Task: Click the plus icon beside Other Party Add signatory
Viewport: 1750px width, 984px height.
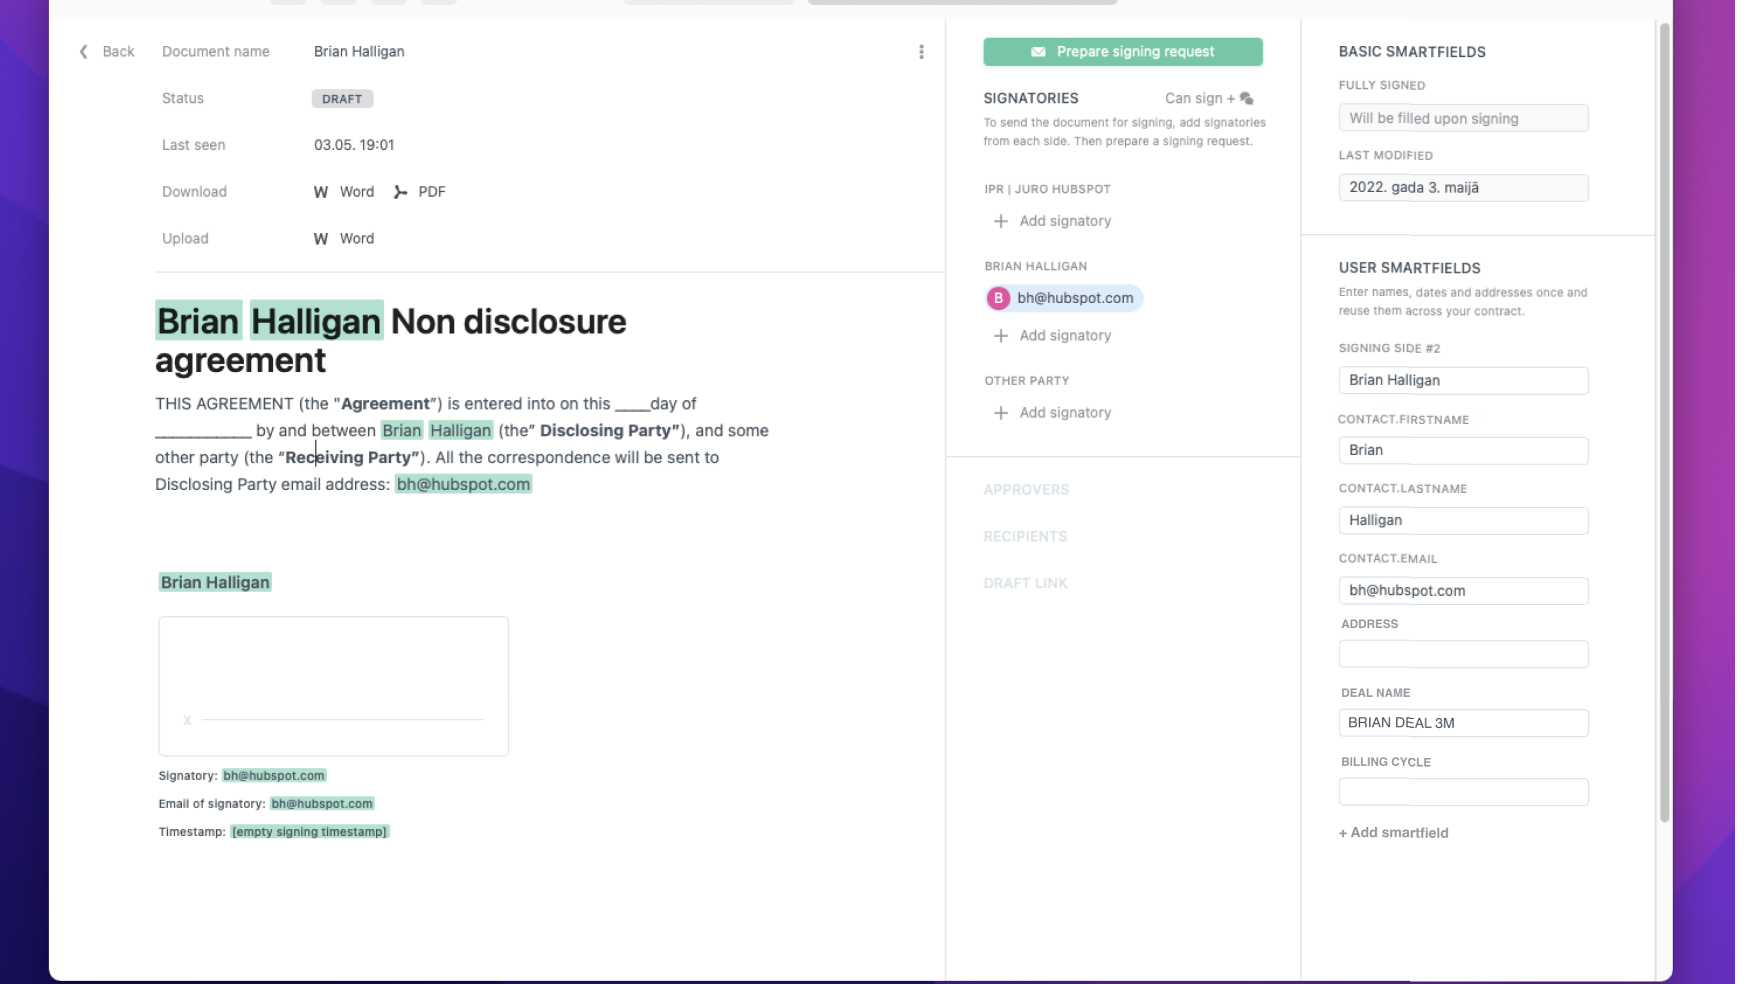Action: (x=1000, y=413)
